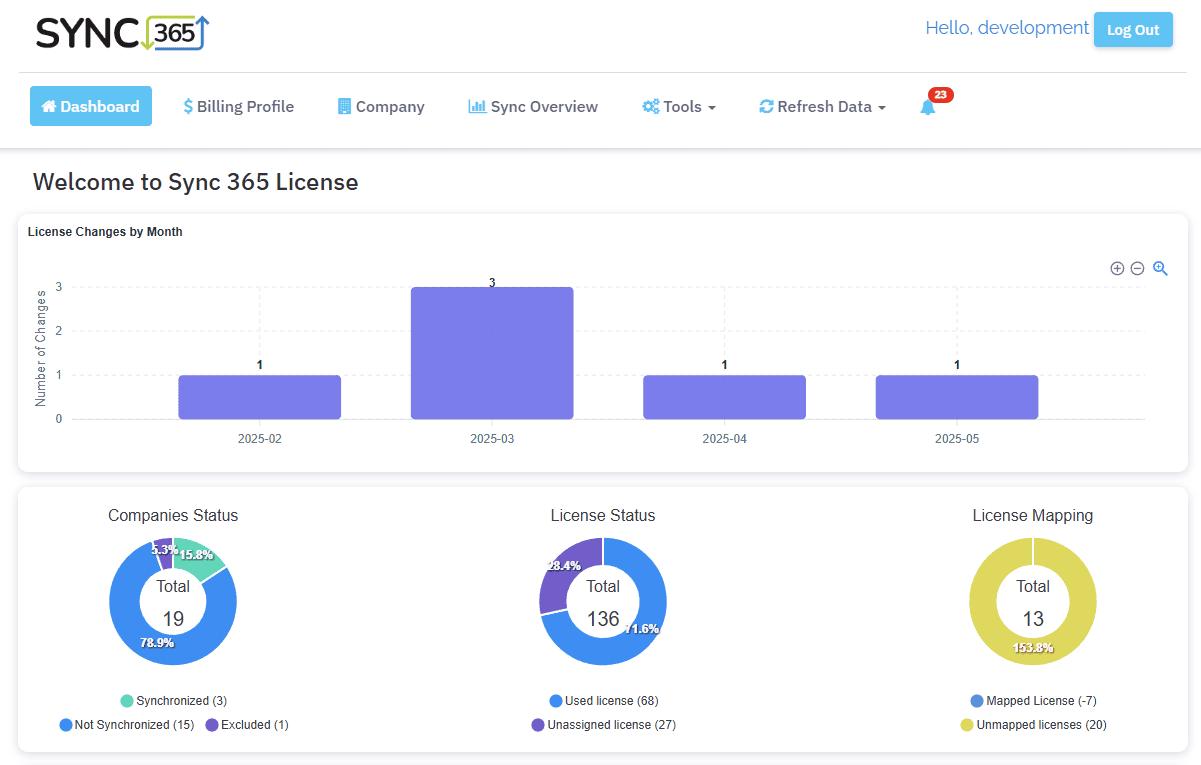Toggle the Excluded legend item
This screenshot has width=1201, height=765.
(247, 725)
